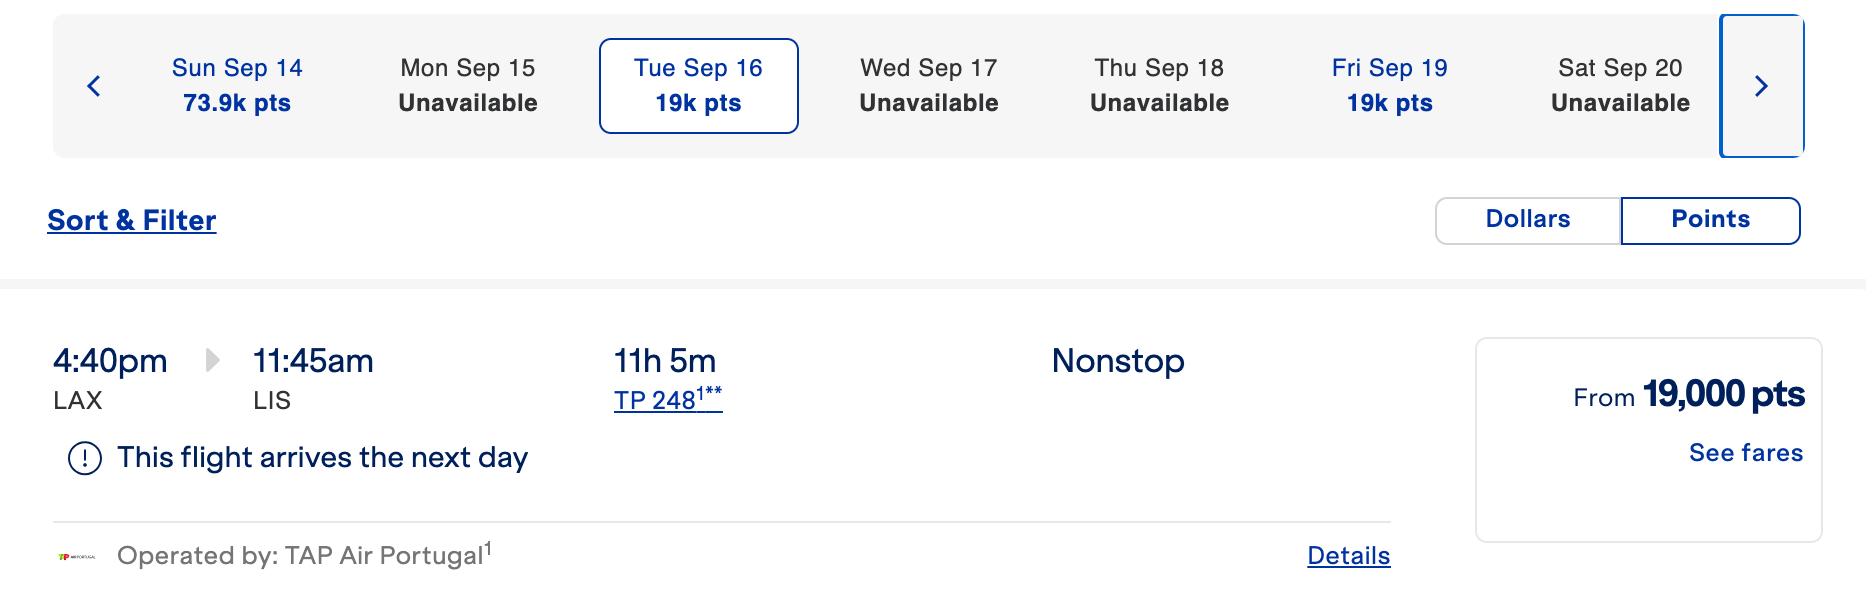
Task: Navigate to earlier dates with left arrow
Action: click(94, 86)
